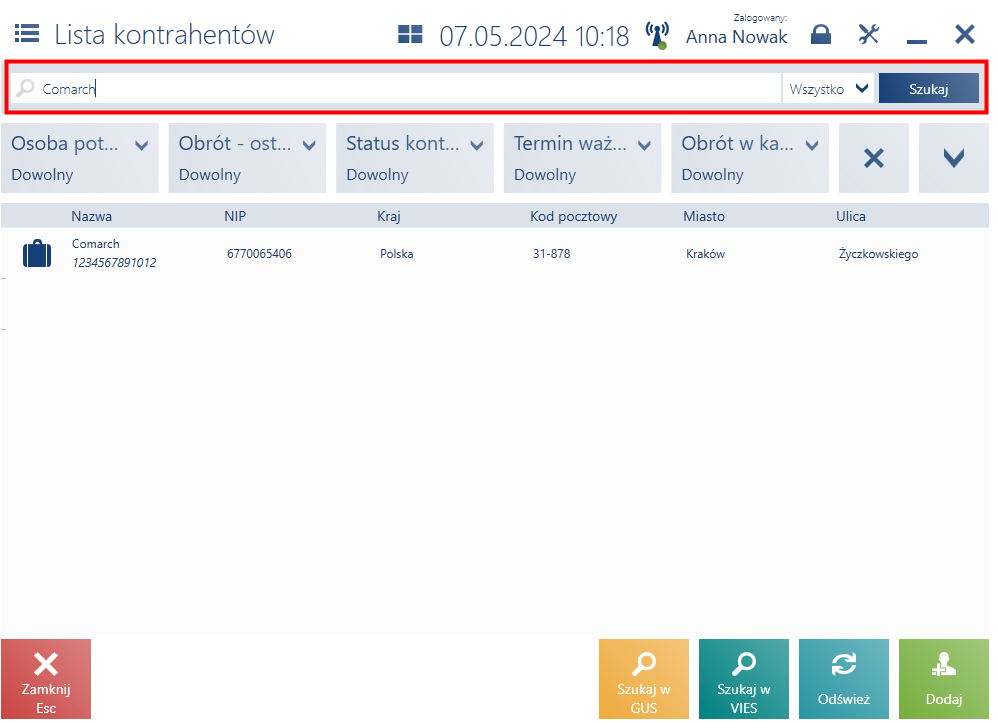Screen dimensions: 998x723
Task: Sort by the Ulica column header
Action: click(850, 216)
